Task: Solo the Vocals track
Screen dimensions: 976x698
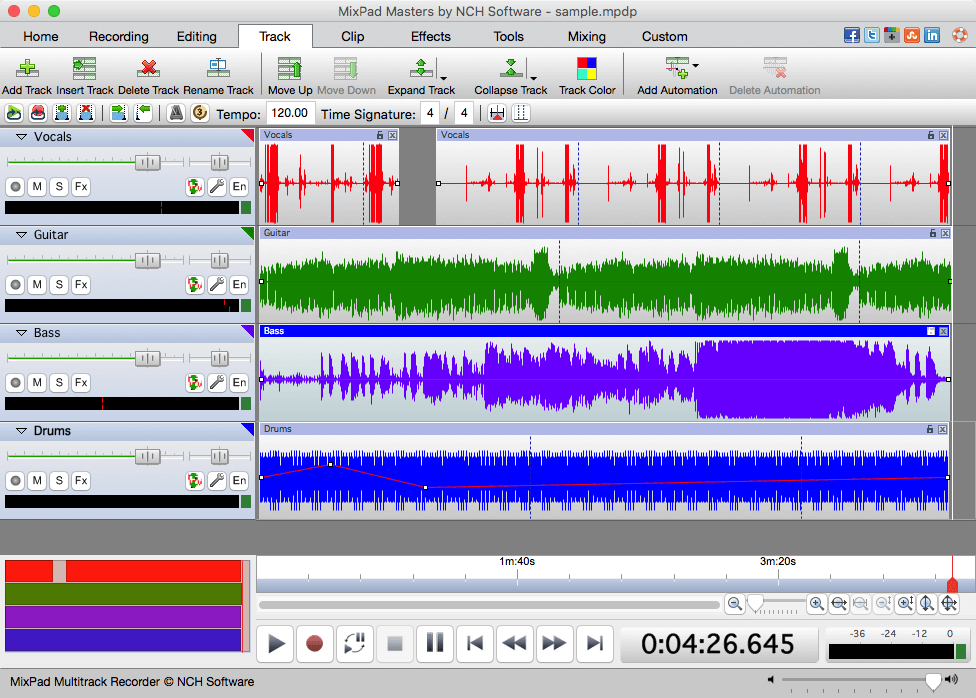Action: point(59,186)
